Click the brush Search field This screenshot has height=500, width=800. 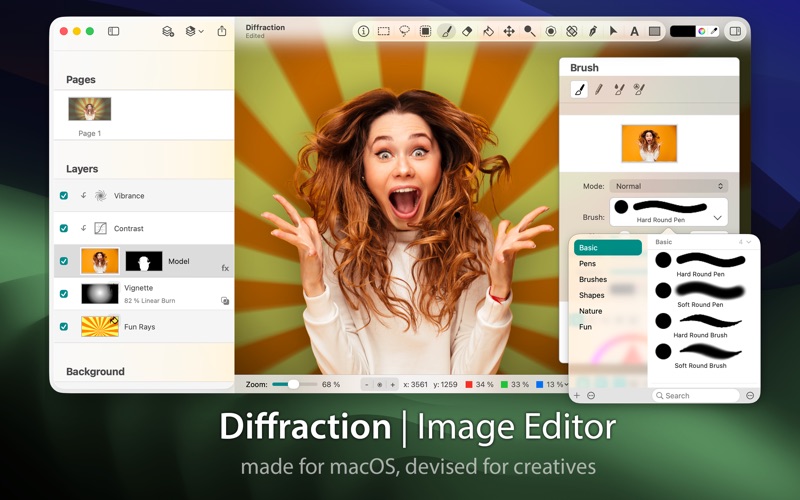696,395
